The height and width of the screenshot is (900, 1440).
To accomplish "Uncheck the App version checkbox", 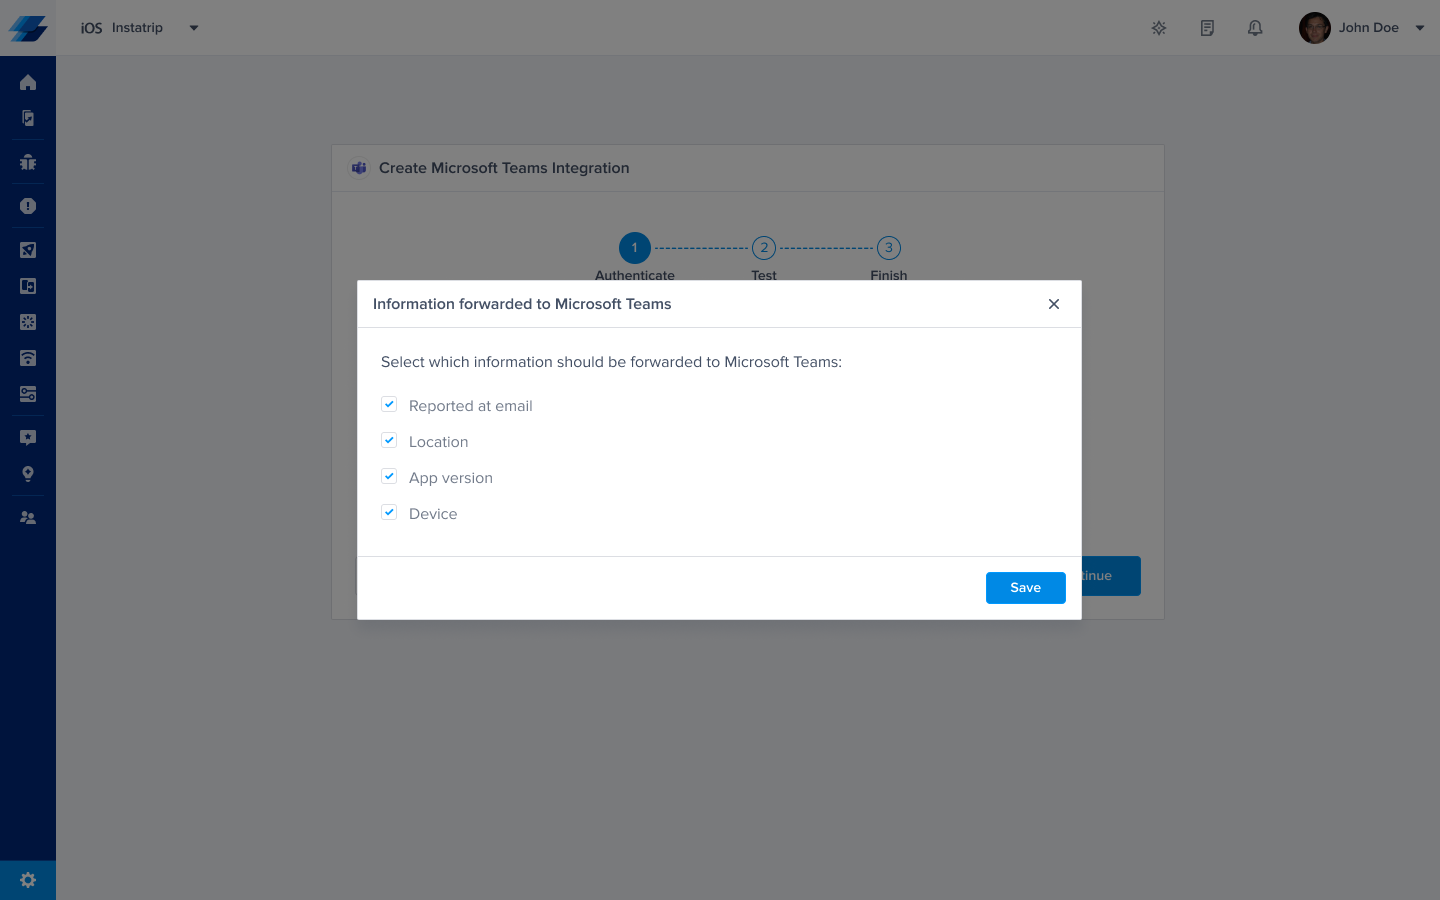I will [x=389, y=477].
